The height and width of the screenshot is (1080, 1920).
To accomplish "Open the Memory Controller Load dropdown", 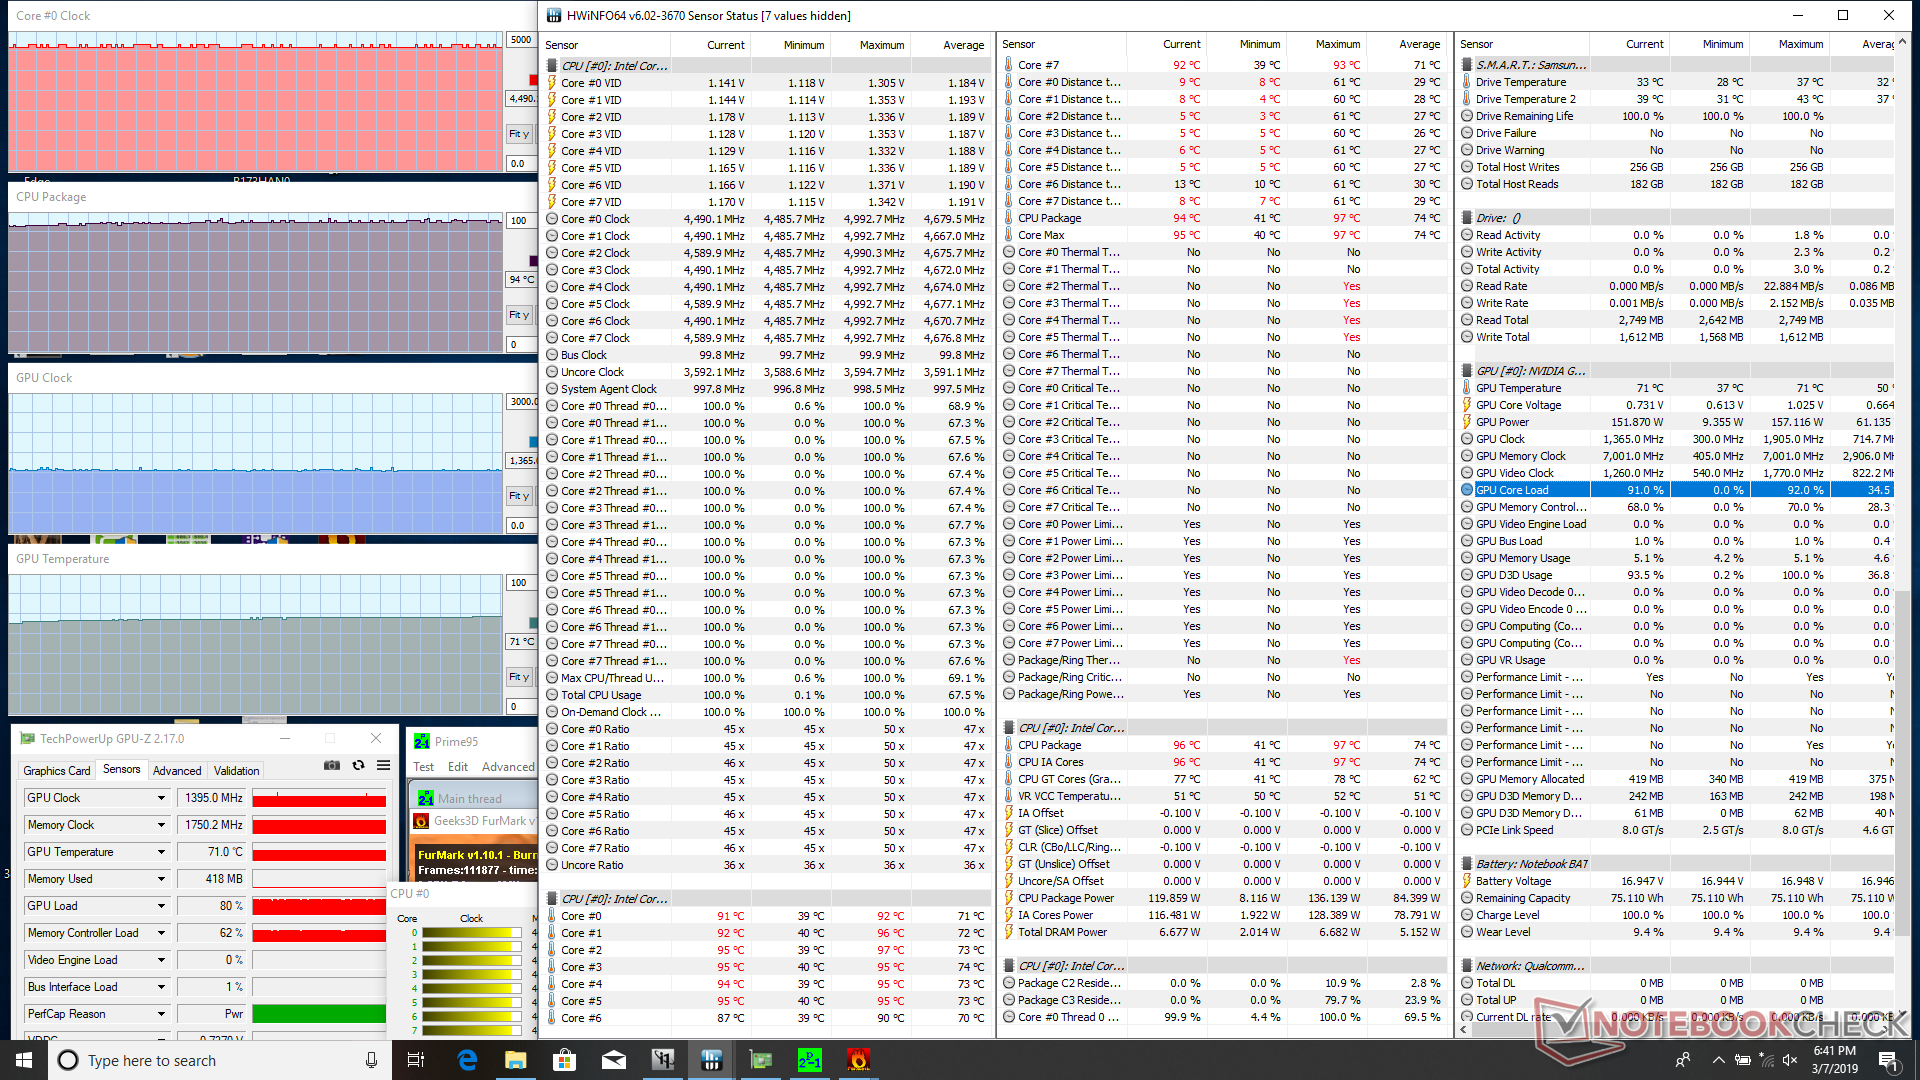I will pos(161,933).
